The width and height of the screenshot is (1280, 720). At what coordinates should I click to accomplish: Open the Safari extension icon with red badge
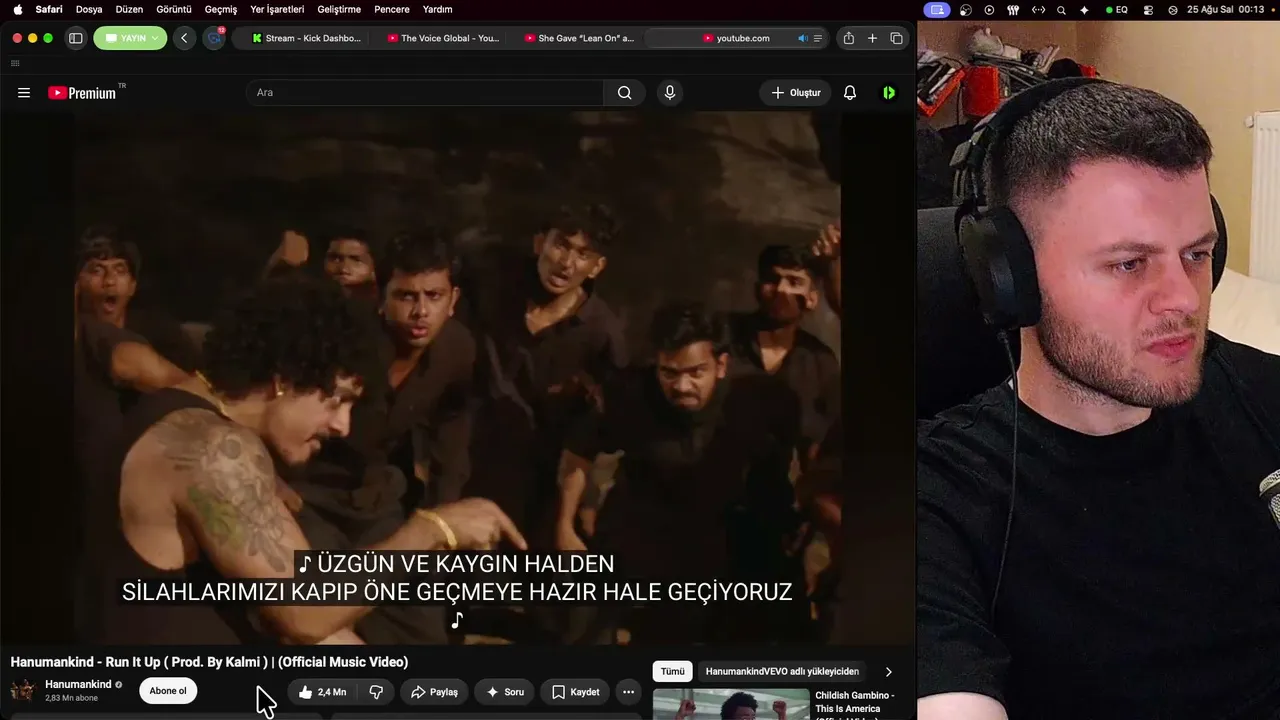[x=214, y=38]
